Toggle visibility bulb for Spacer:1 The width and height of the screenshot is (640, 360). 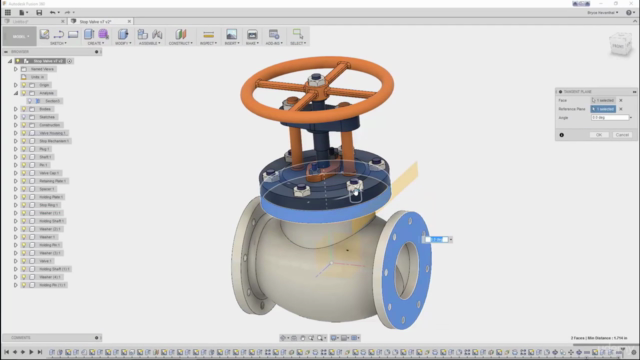pyautogui.click(x=24, y=189)
